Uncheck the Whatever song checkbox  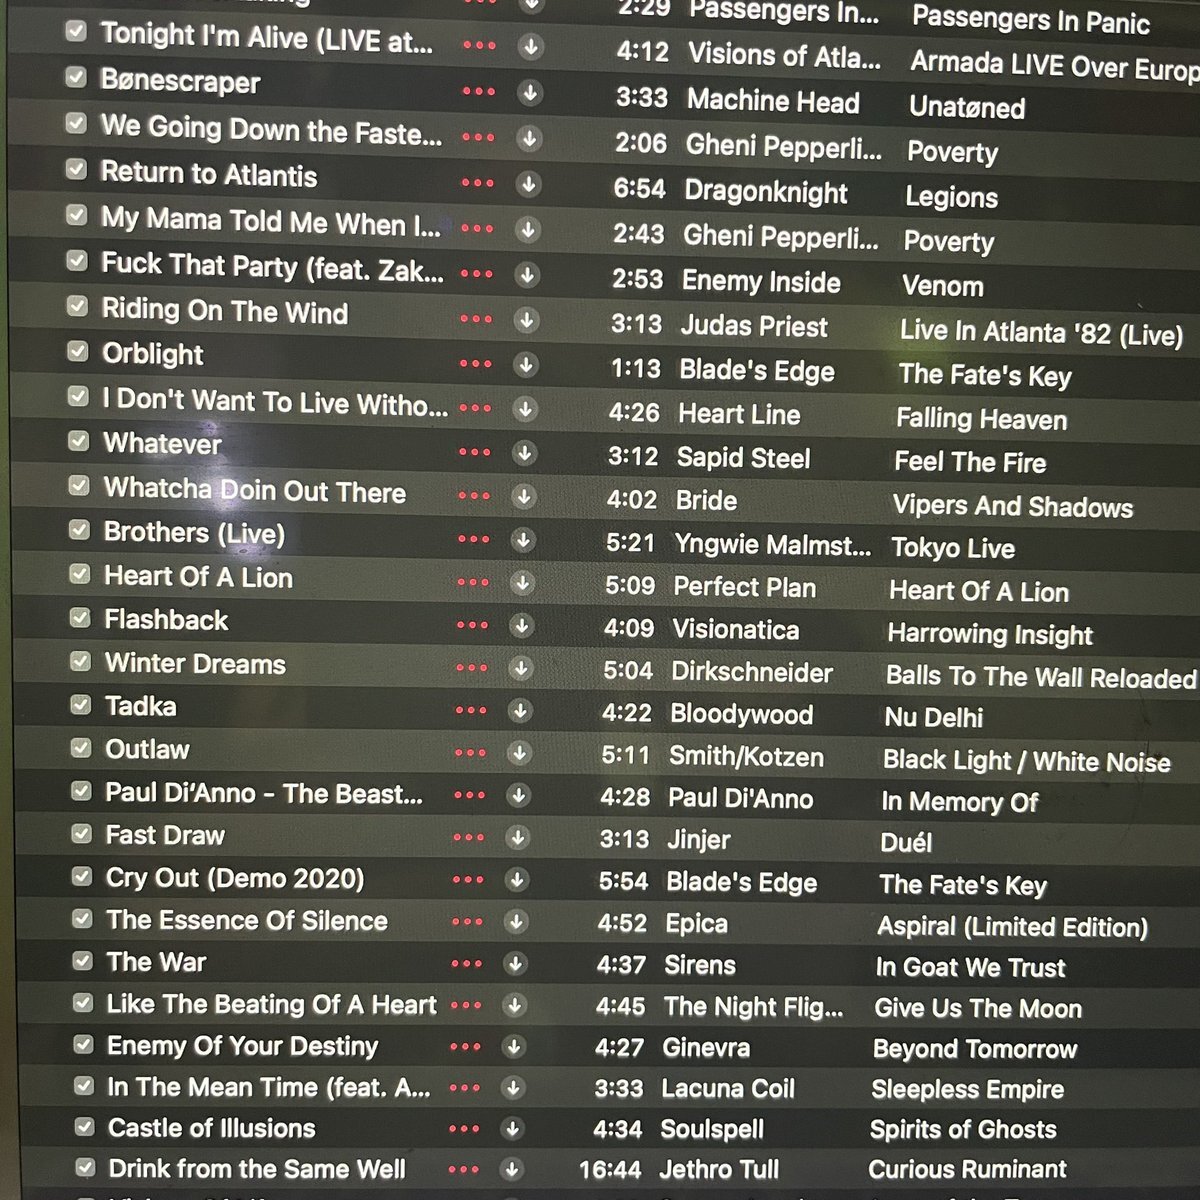(x=78, y=440)
